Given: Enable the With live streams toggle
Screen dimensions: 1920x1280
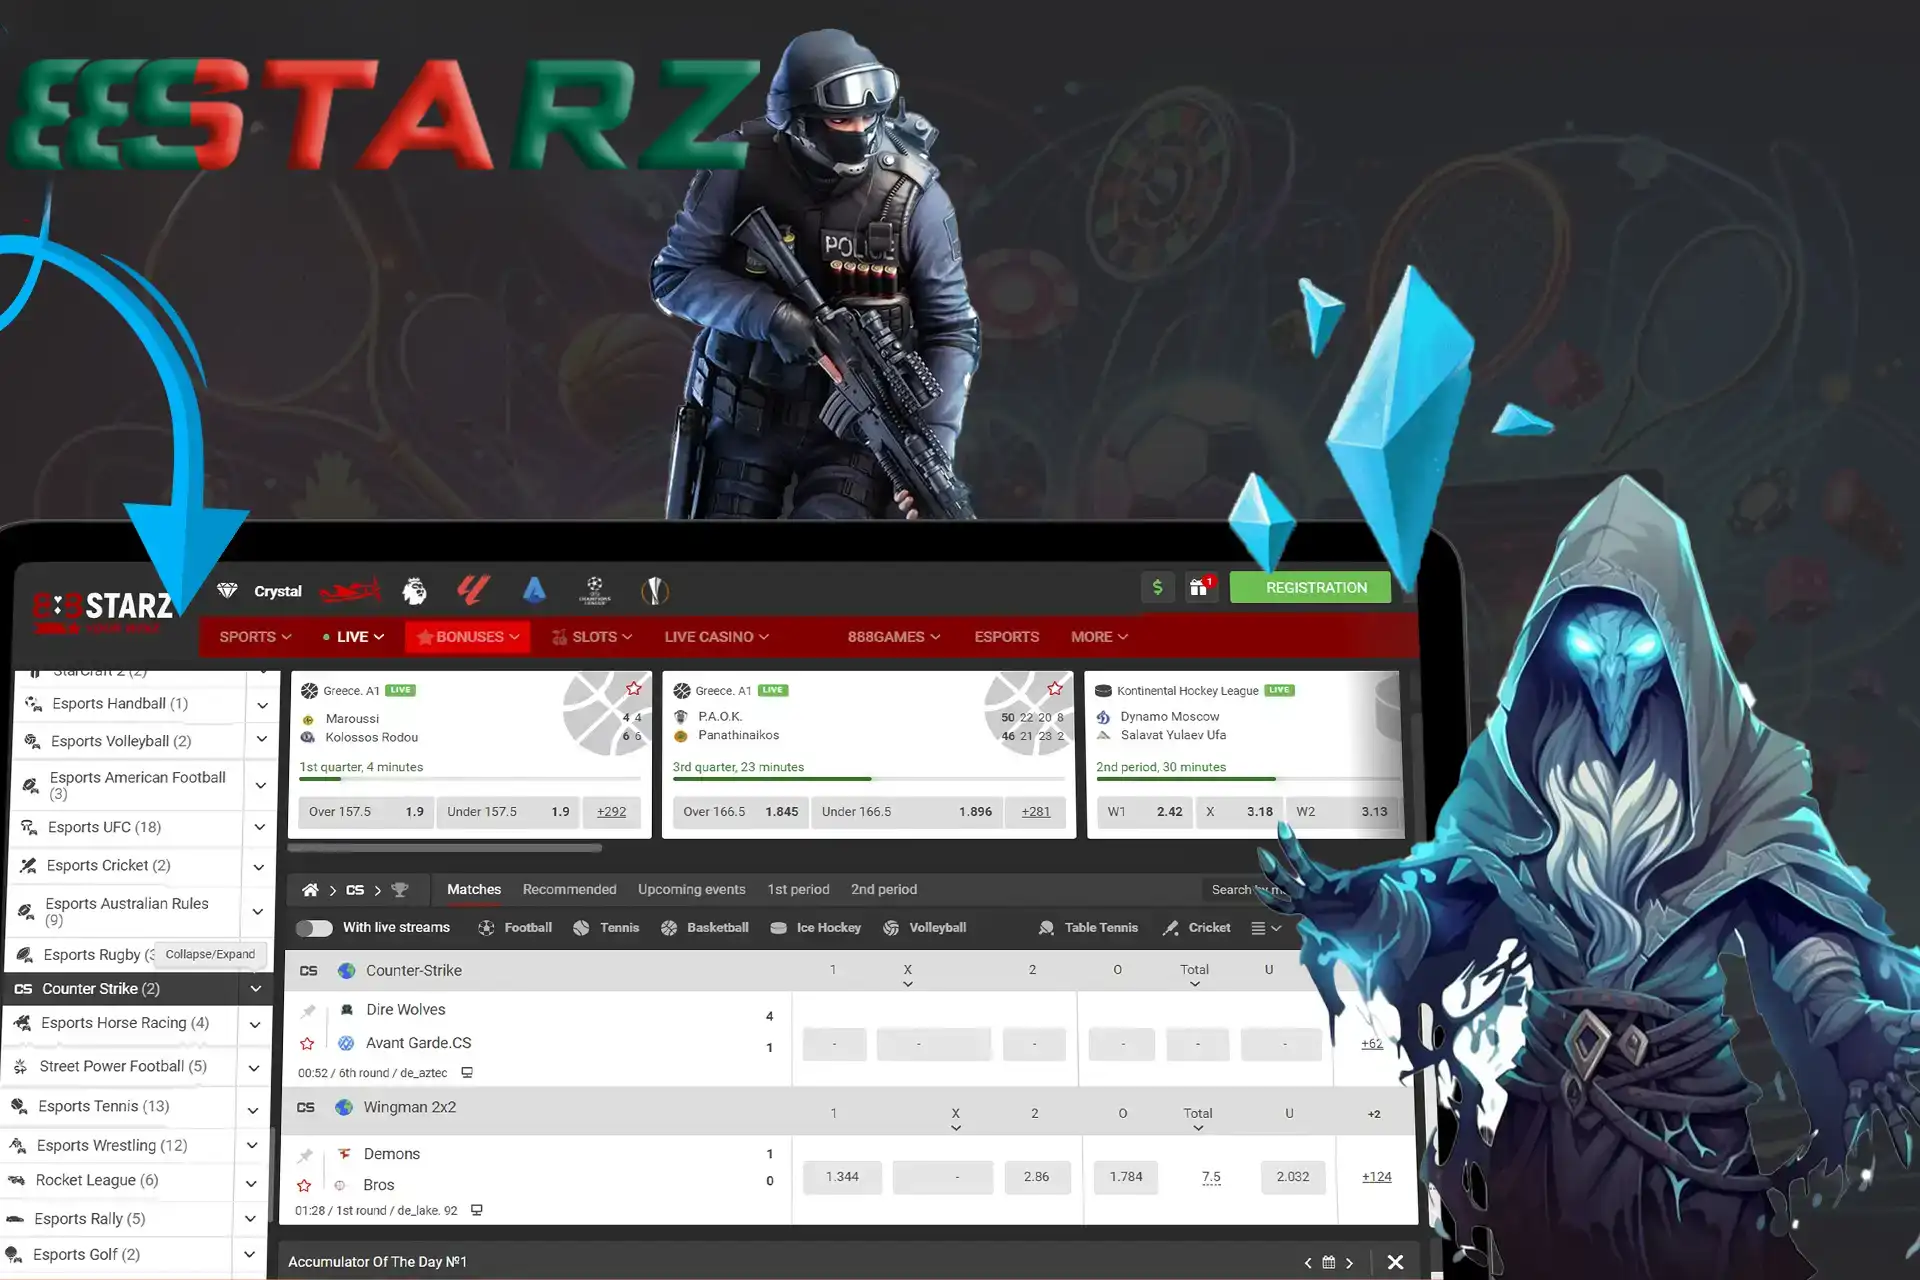Looking at the screenshot, I should (x=314, y=928).
